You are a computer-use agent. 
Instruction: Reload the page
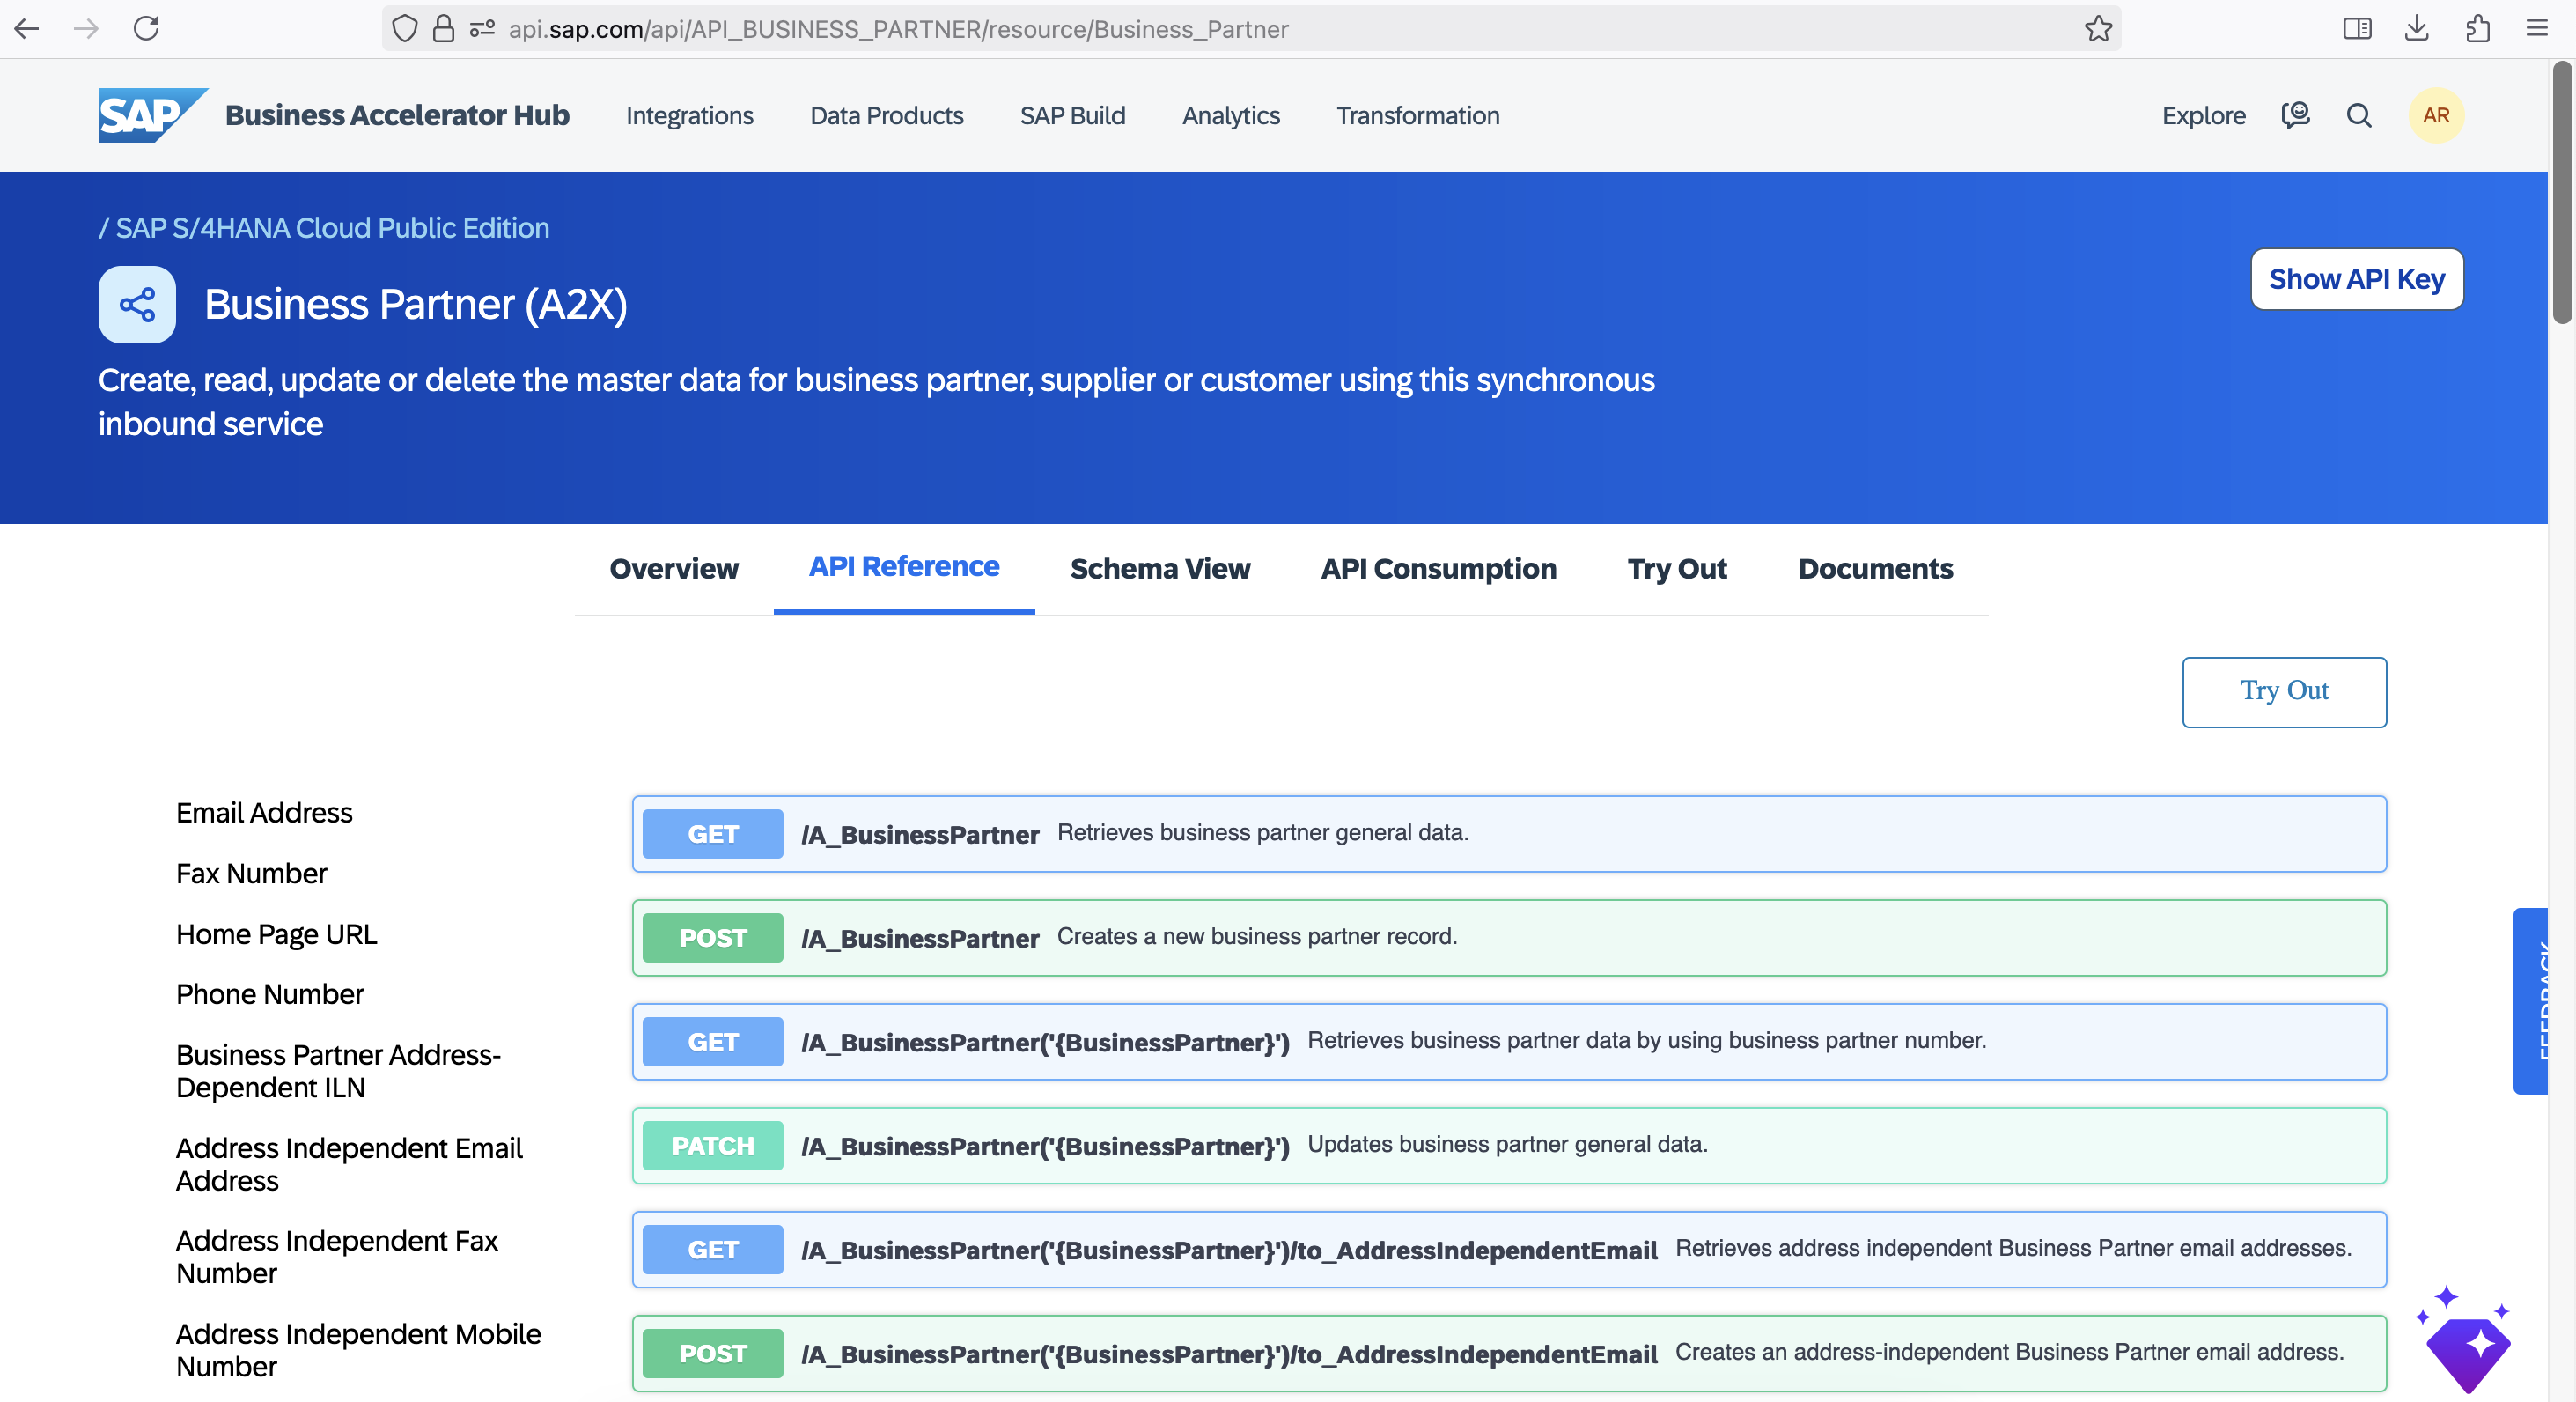click(x=147, y=29)
